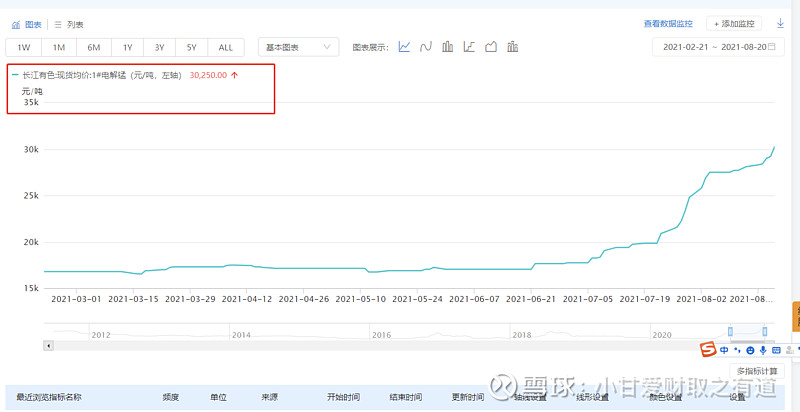Select the line chart display icon
This screenshot has width=800, height=412.
point(405,47)
